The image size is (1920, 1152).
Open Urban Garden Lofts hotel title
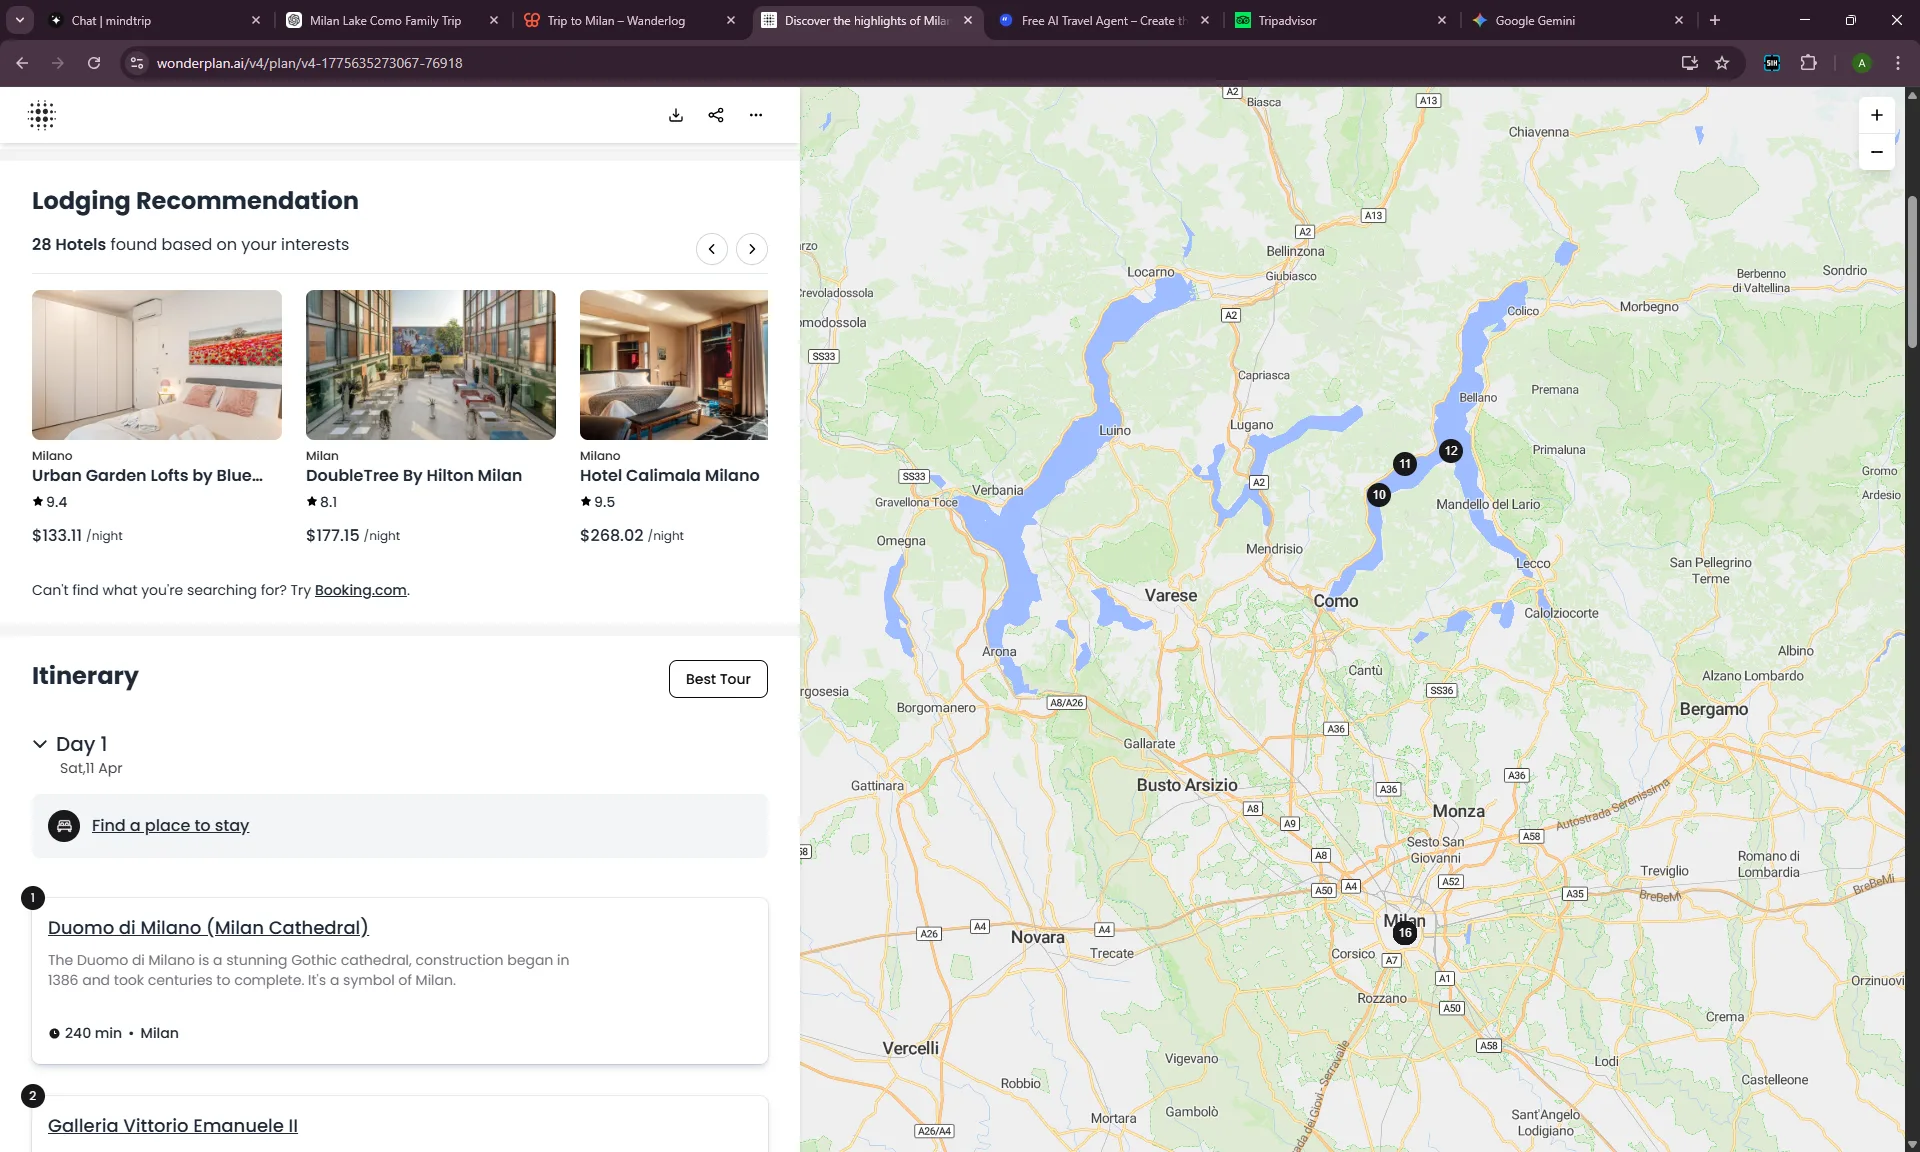click(147, 475)
